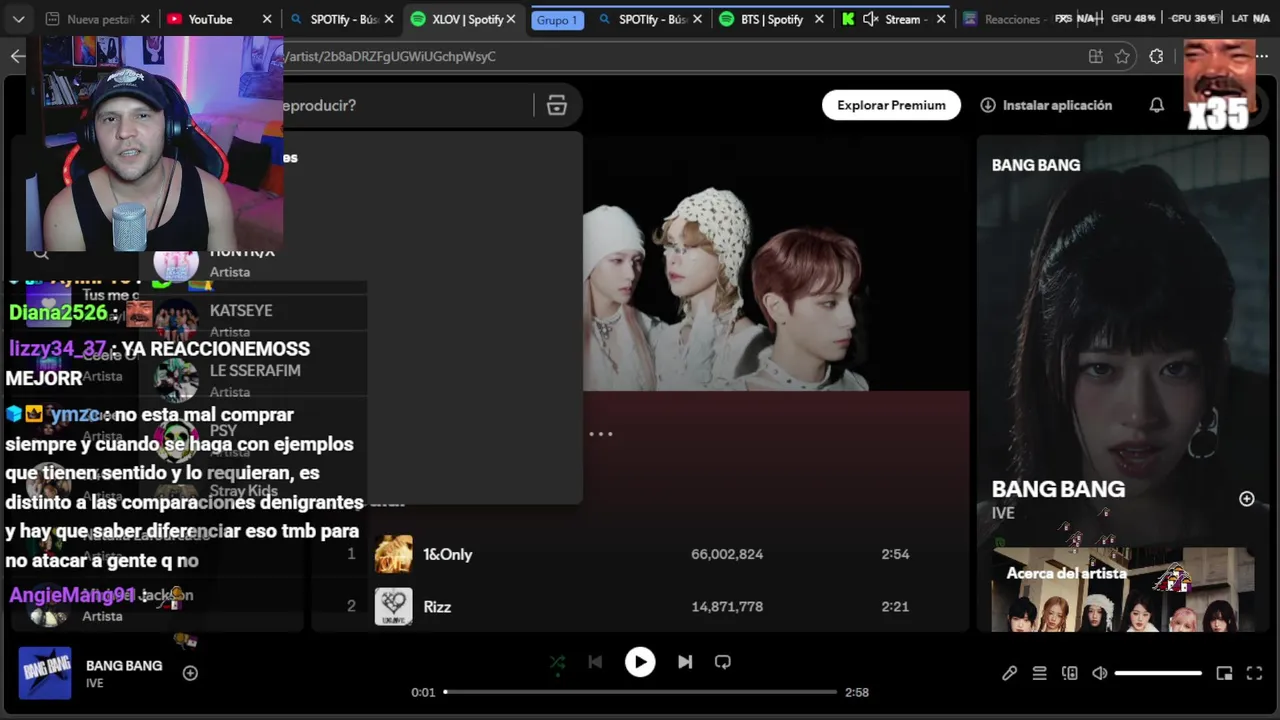
Task: Open BANG BANG title in right panel
Action: pyautogui.click(x=1058, y=489)
